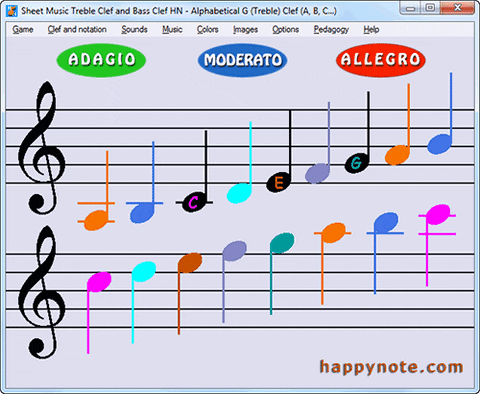Open the Clef and notation menu

pyautogui.click(x=77, y=30)
